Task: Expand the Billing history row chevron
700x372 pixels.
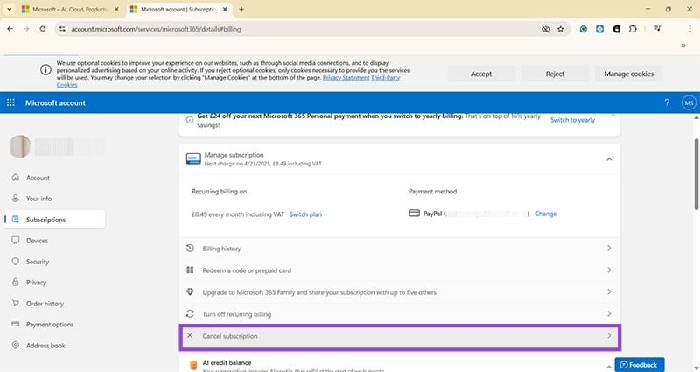Action: point(609,248)
